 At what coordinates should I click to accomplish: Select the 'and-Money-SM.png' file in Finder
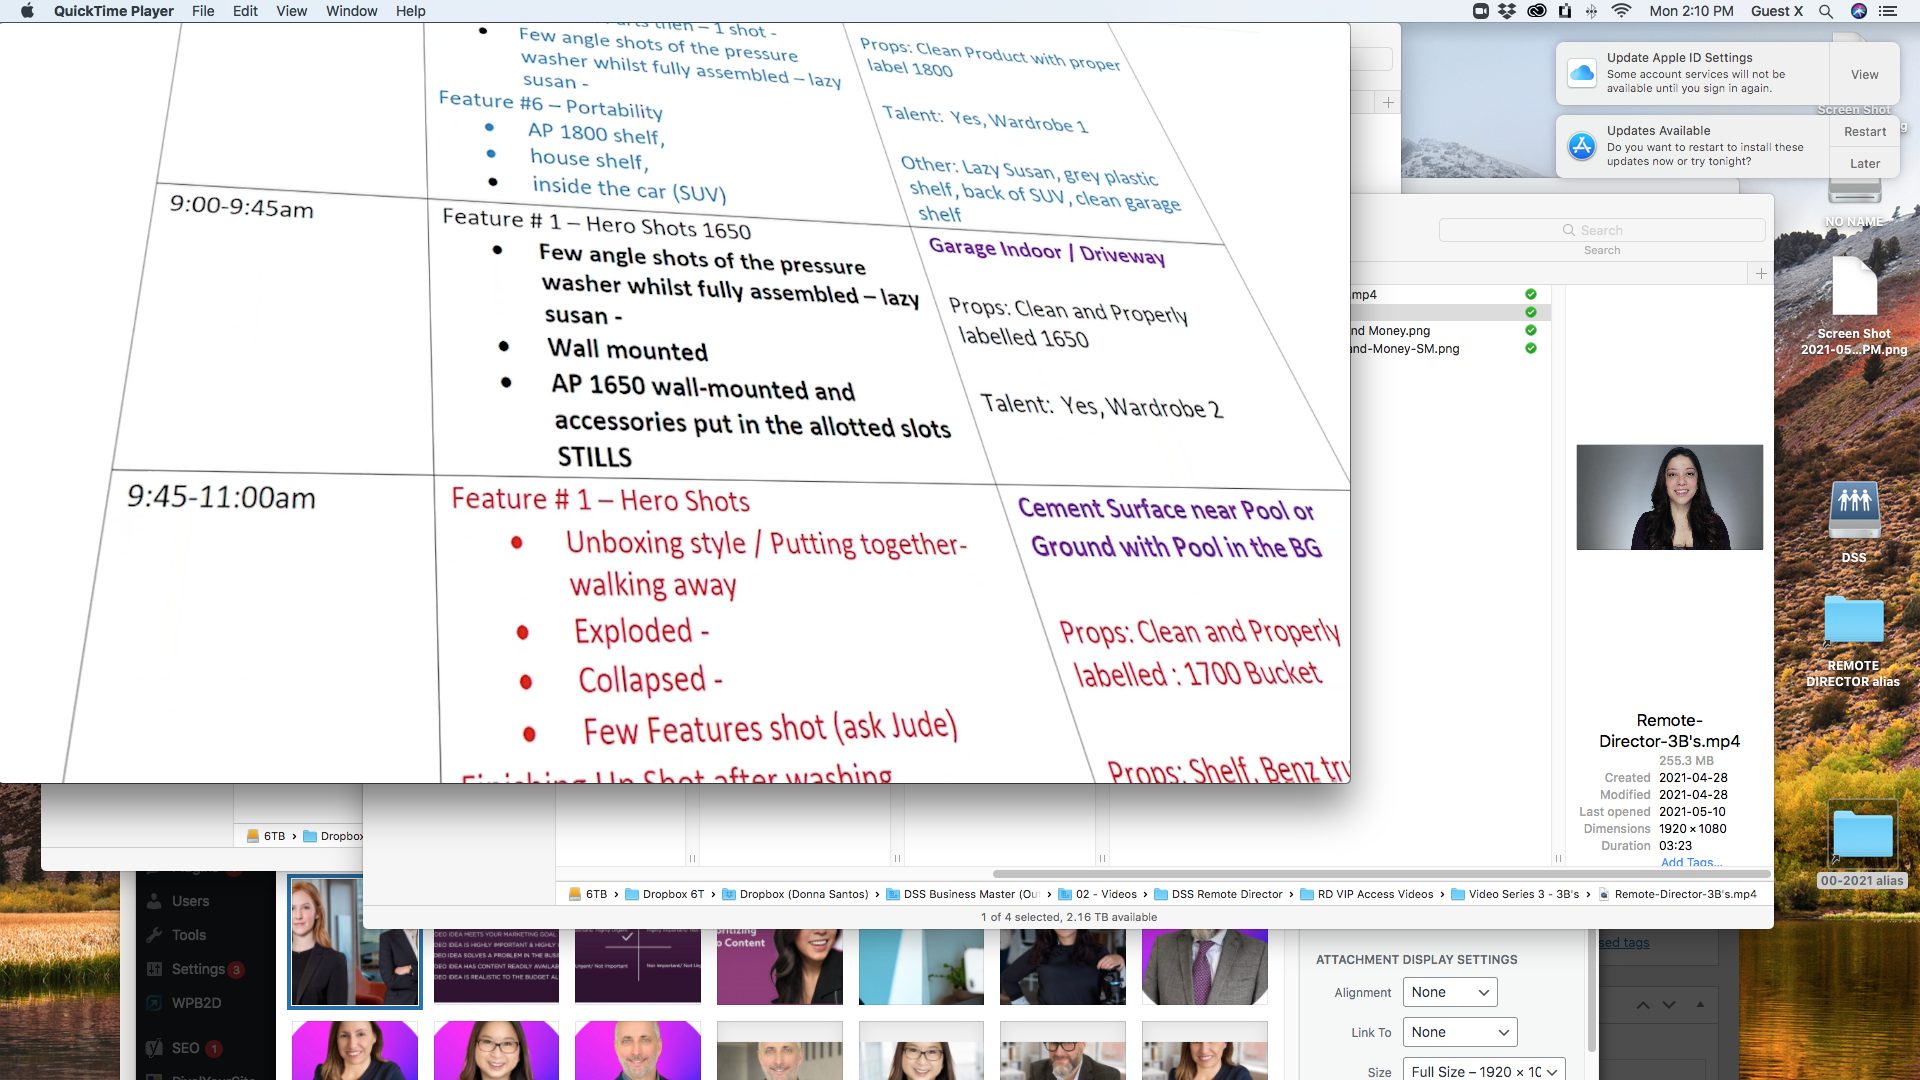[1405, 348]
